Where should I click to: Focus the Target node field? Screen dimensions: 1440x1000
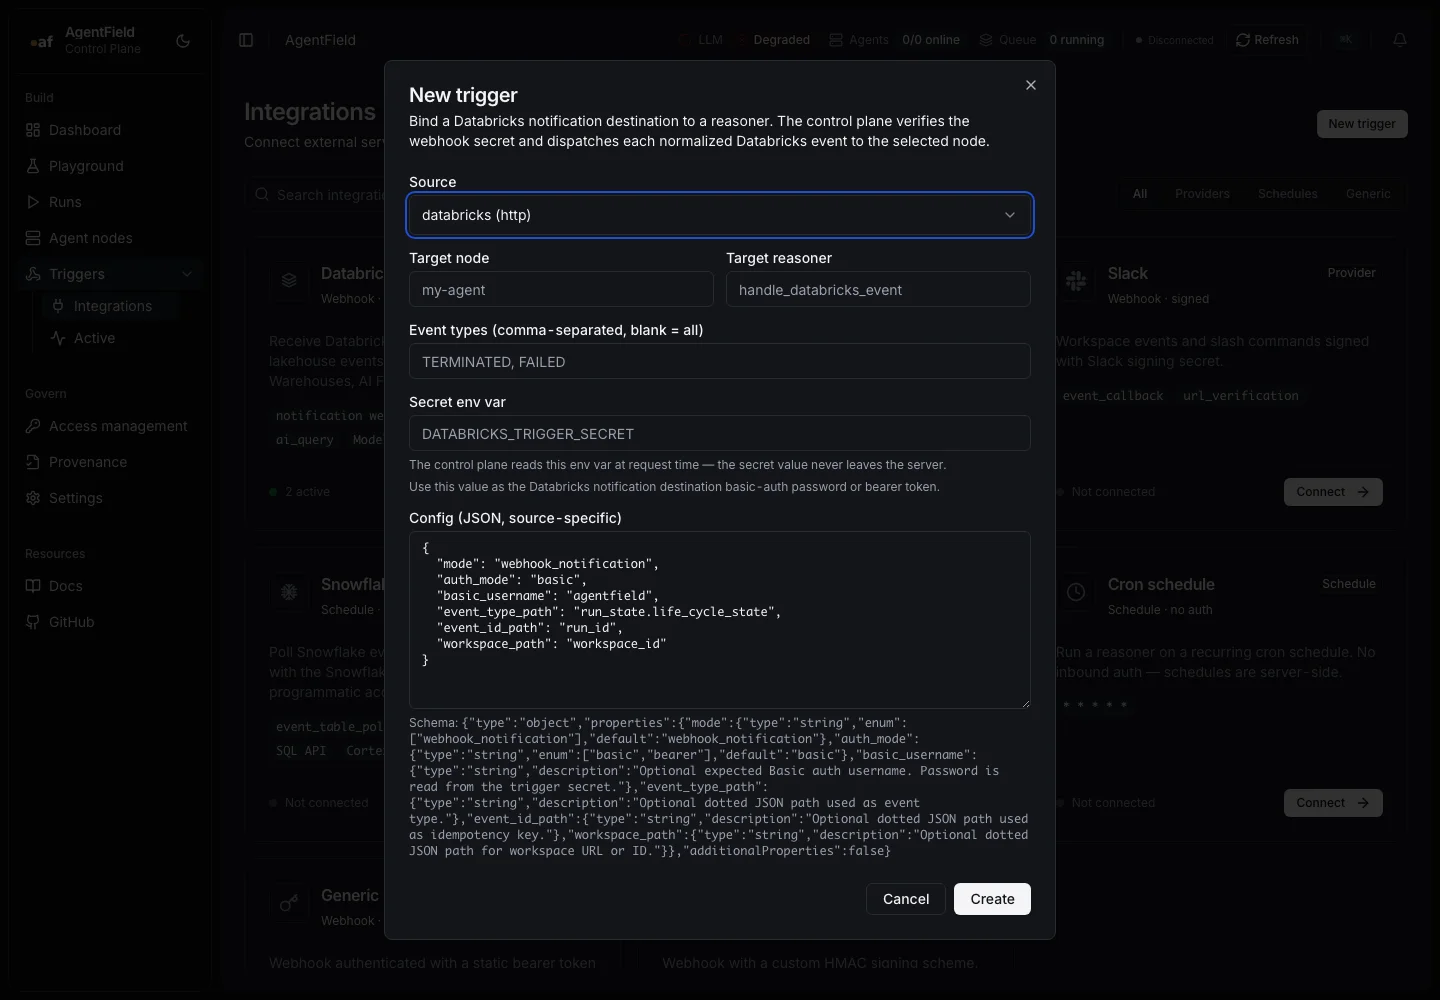coord(561,290)
